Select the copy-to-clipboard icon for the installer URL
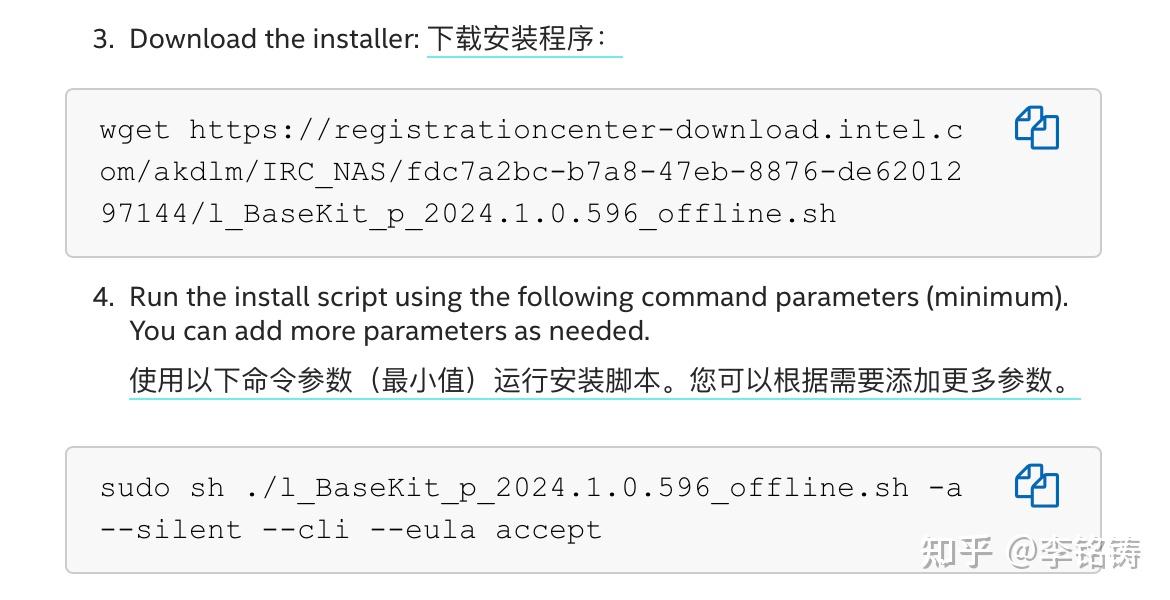This screenshot has height=600, width=1170. coord(1036,129)
